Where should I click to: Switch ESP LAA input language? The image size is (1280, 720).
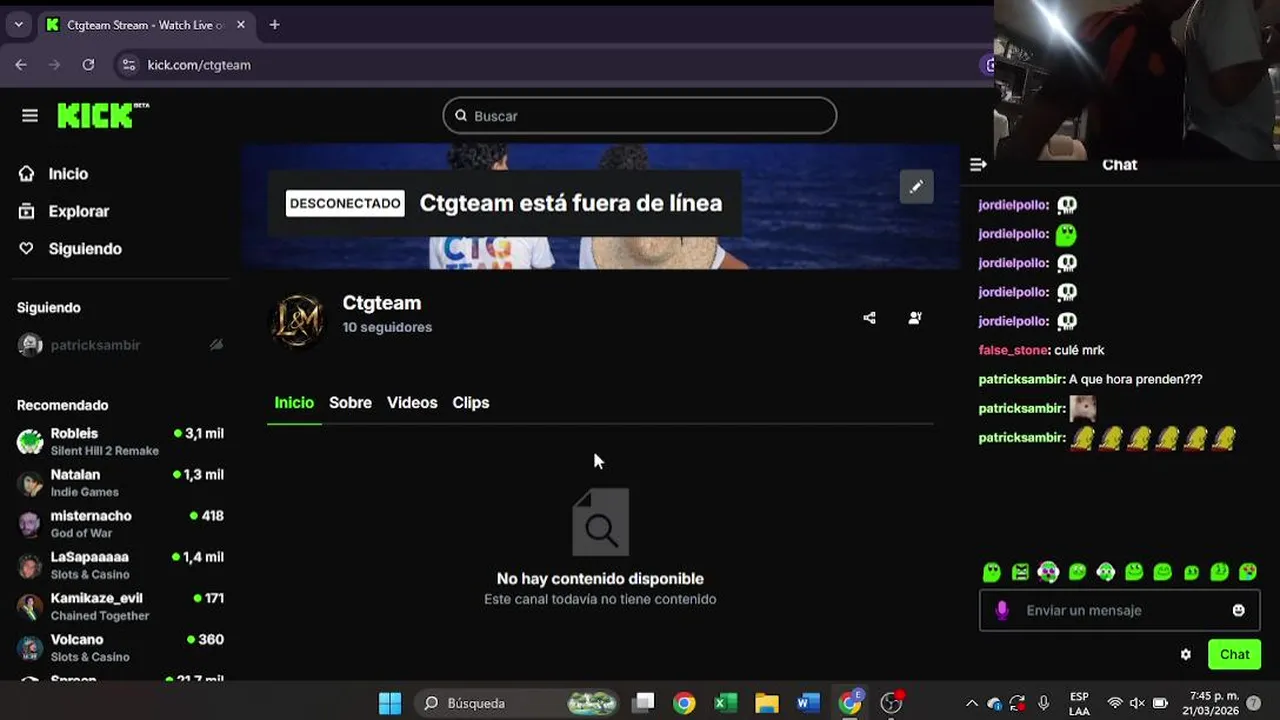tap(1079, 703)
